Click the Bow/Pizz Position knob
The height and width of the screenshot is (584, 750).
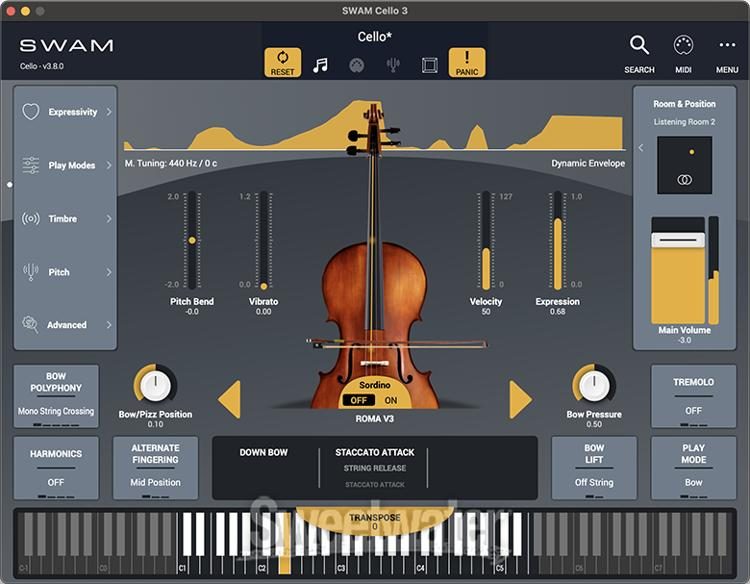pyautogui.click(x=155, y=386)
